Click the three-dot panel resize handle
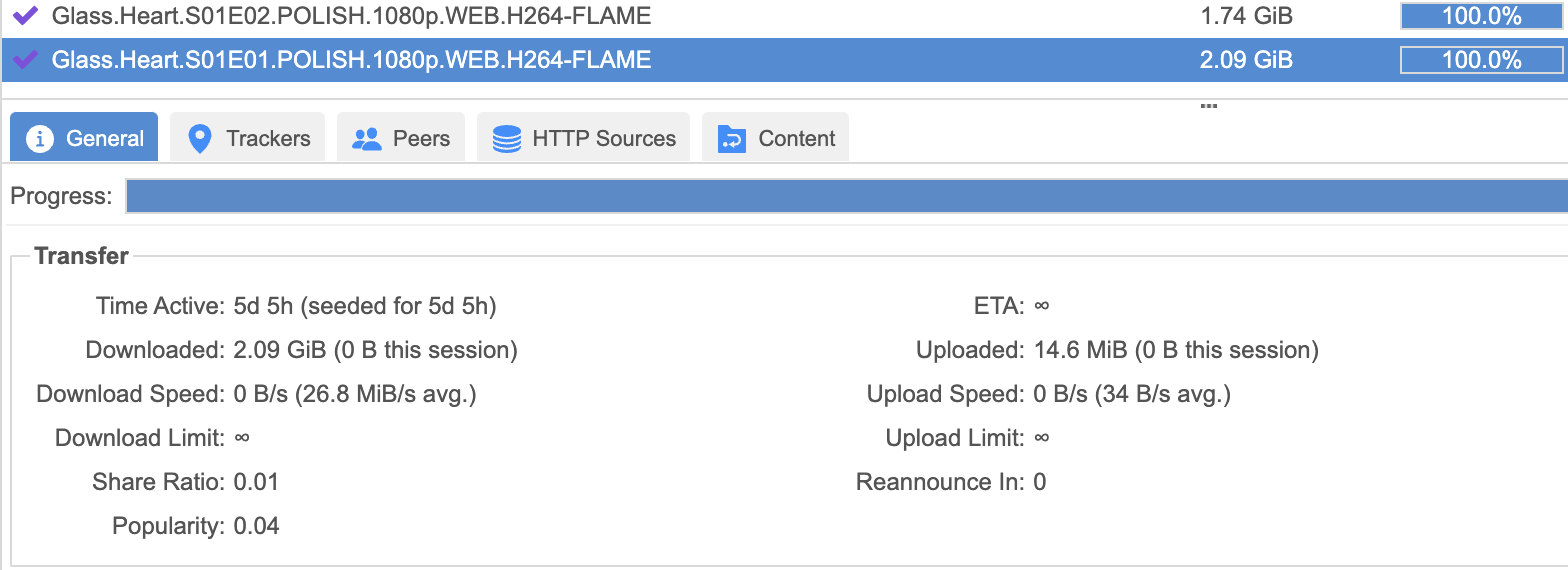1568x570 pixels. tap(1208, 104)
